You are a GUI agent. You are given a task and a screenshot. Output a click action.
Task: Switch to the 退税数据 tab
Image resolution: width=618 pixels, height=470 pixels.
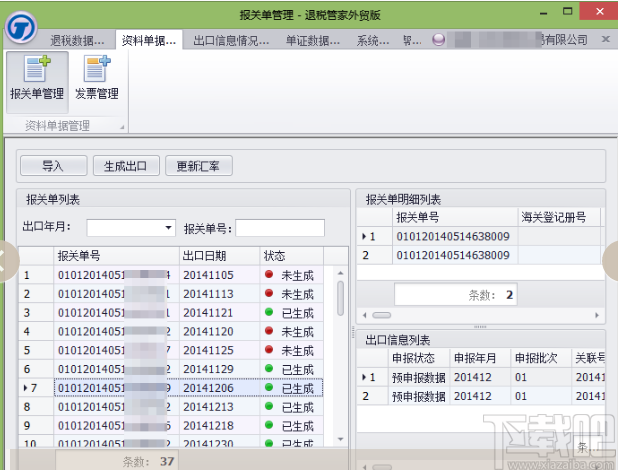(77, 40)
